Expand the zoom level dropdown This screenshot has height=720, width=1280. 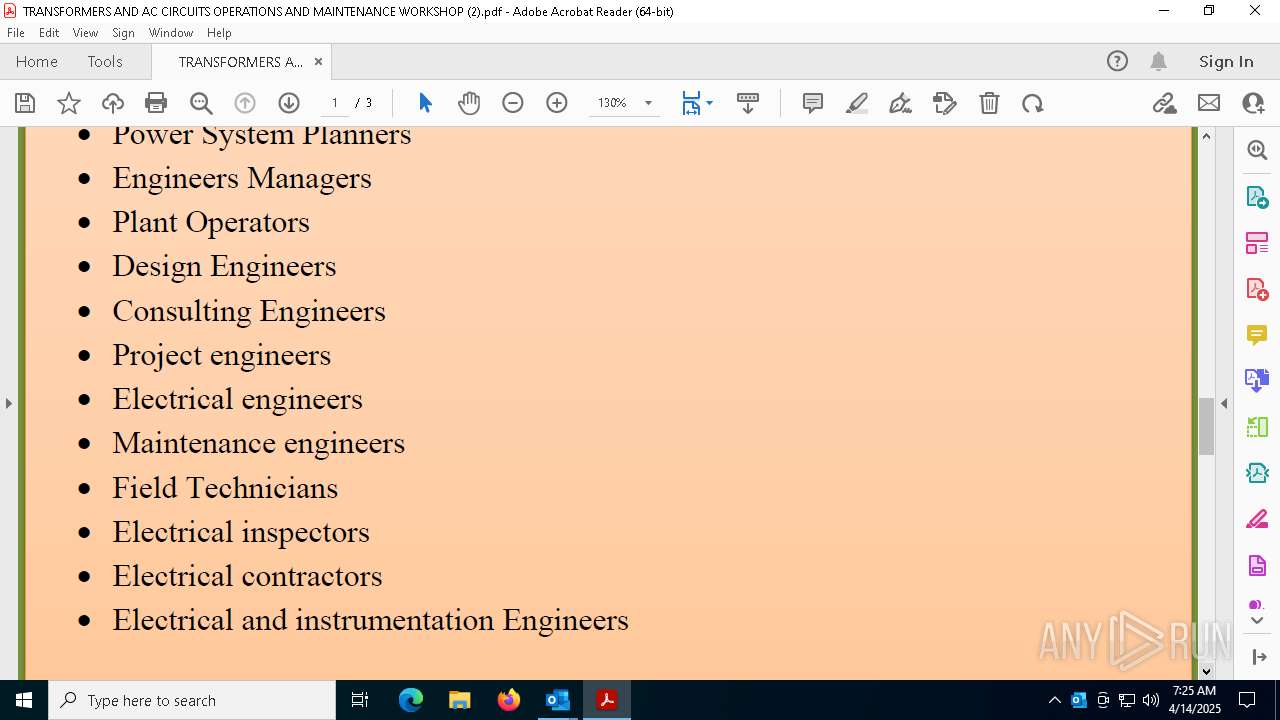tap(648, 103)
